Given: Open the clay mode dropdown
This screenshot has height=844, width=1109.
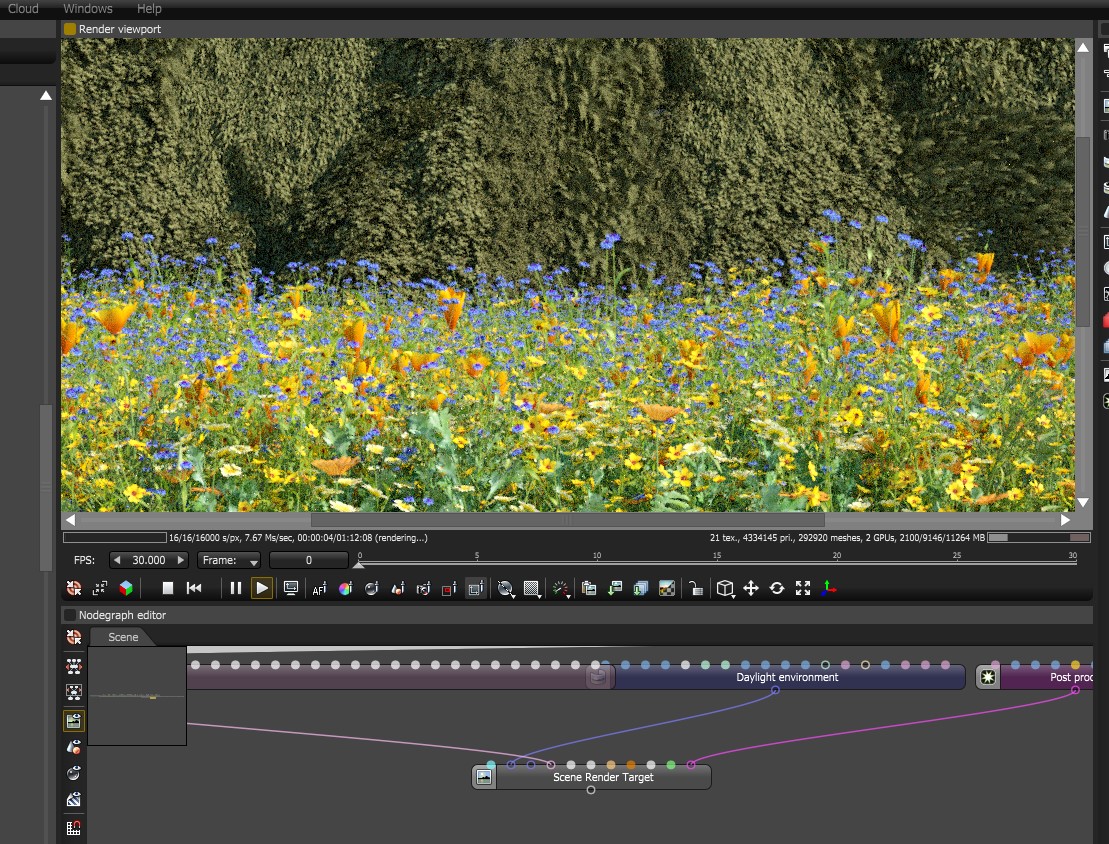Looking at the screenshot, I should point(507,588).
